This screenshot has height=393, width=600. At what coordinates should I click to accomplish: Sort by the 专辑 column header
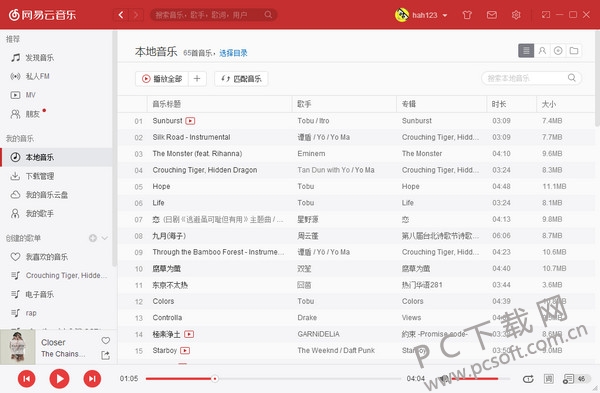pyautogui.click(x=442, y=104)
